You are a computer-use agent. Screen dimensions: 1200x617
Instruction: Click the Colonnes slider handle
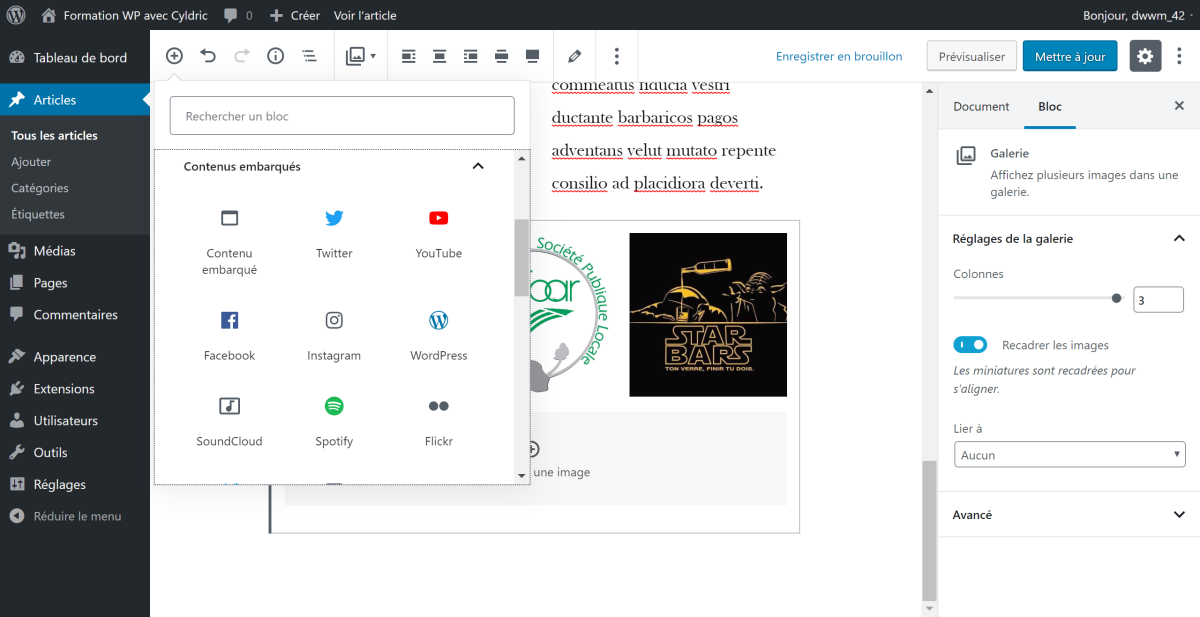pyautogui.click(x=1117, y=298)
